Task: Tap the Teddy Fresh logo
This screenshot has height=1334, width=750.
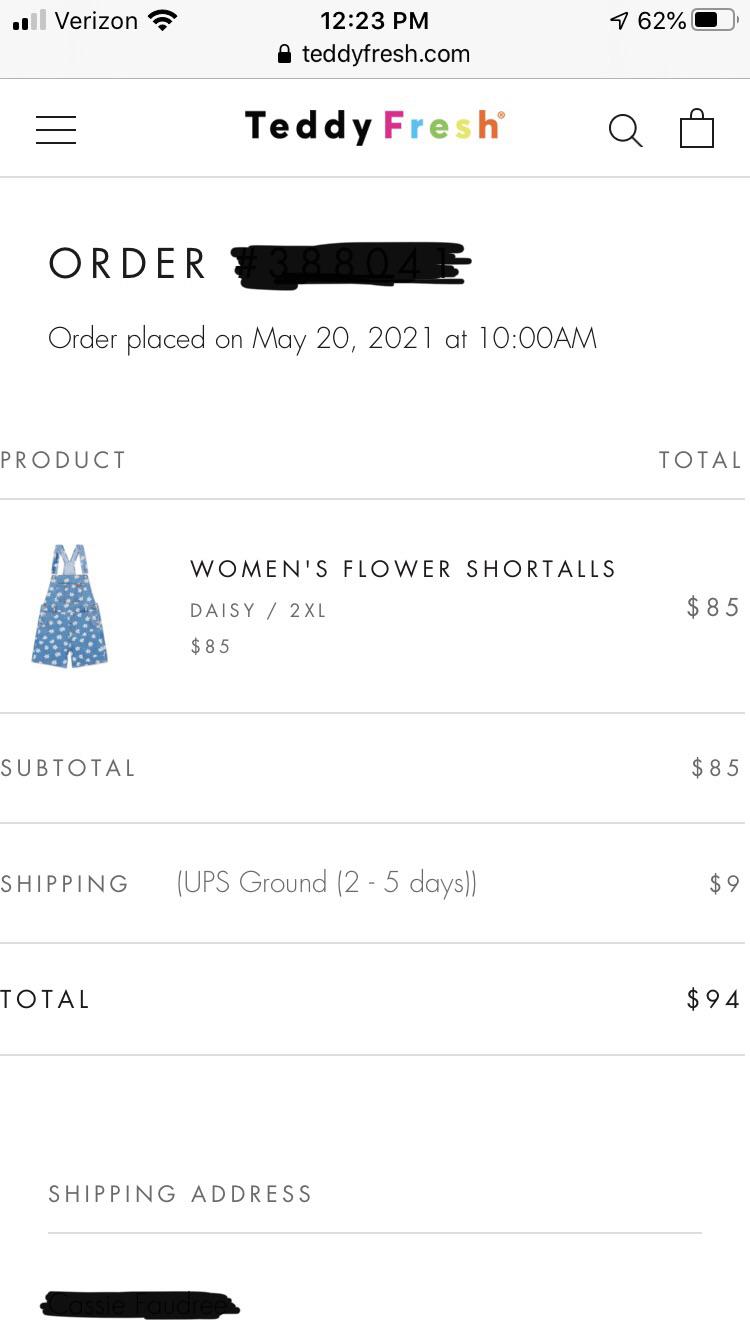Action: (374, 127)
